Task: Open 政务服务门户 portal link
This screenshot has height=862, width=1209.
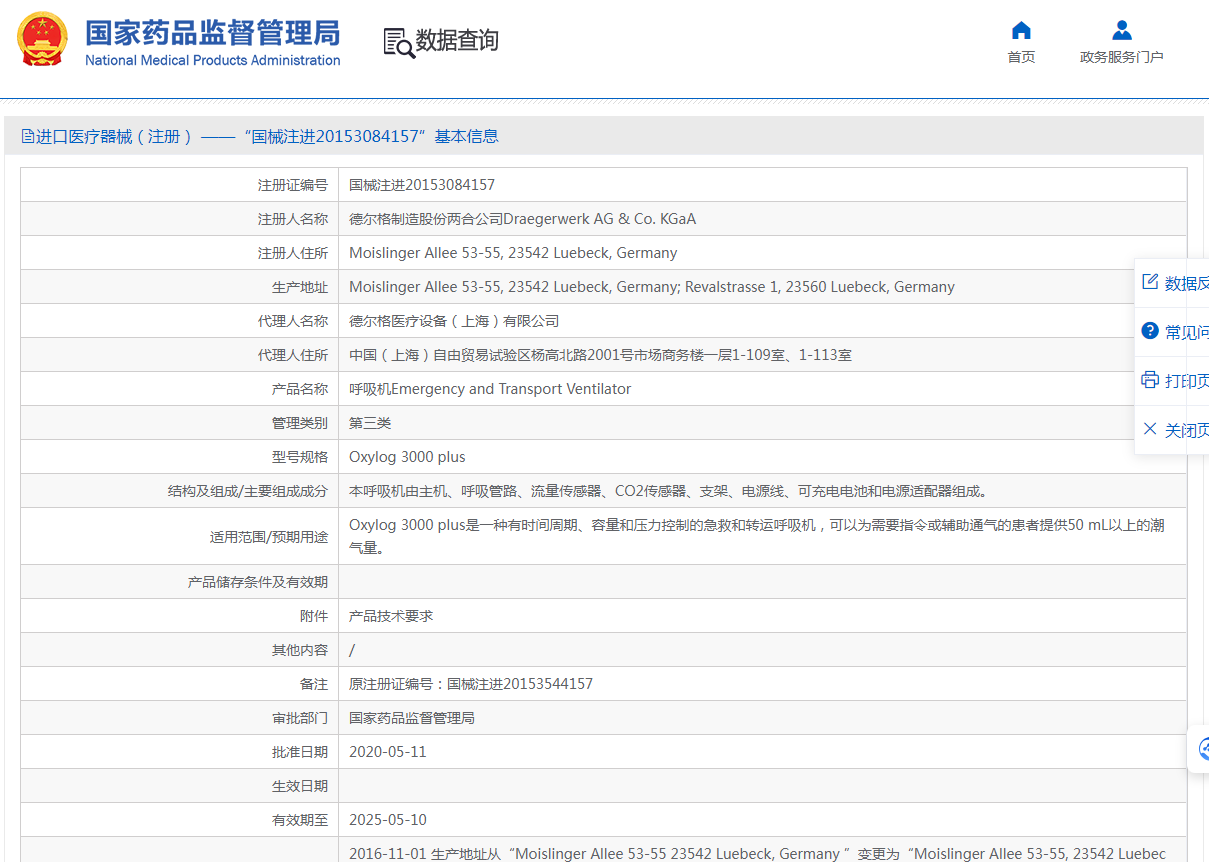Action: pos(1122,57)
